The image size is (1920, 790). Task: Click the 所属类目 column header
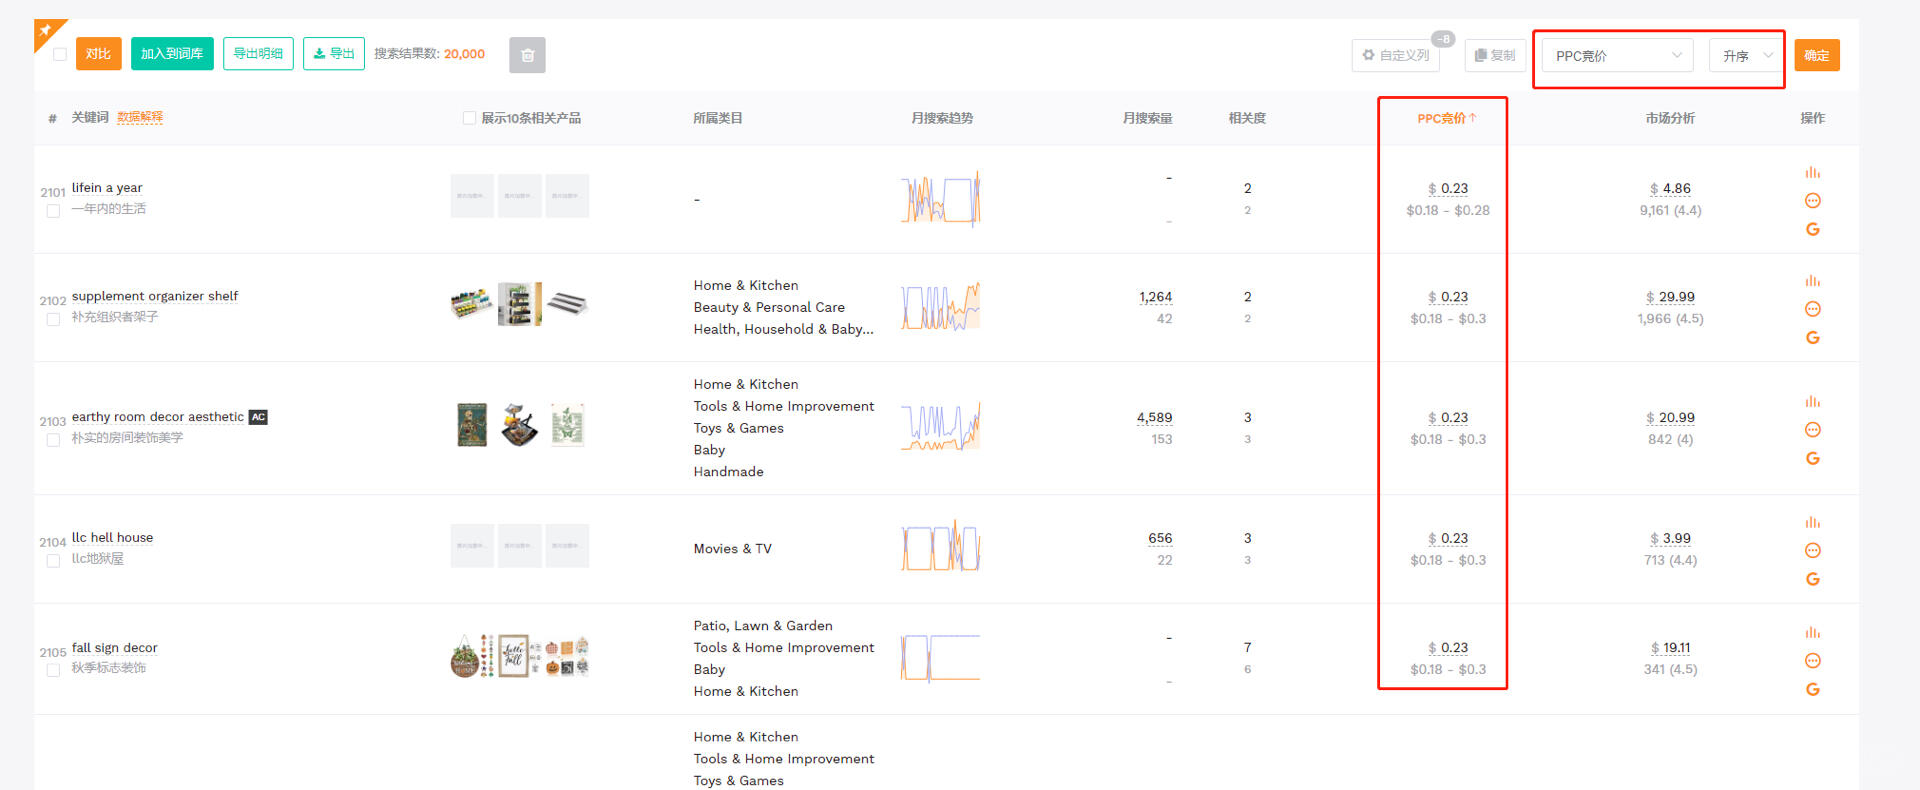(718, 118)
